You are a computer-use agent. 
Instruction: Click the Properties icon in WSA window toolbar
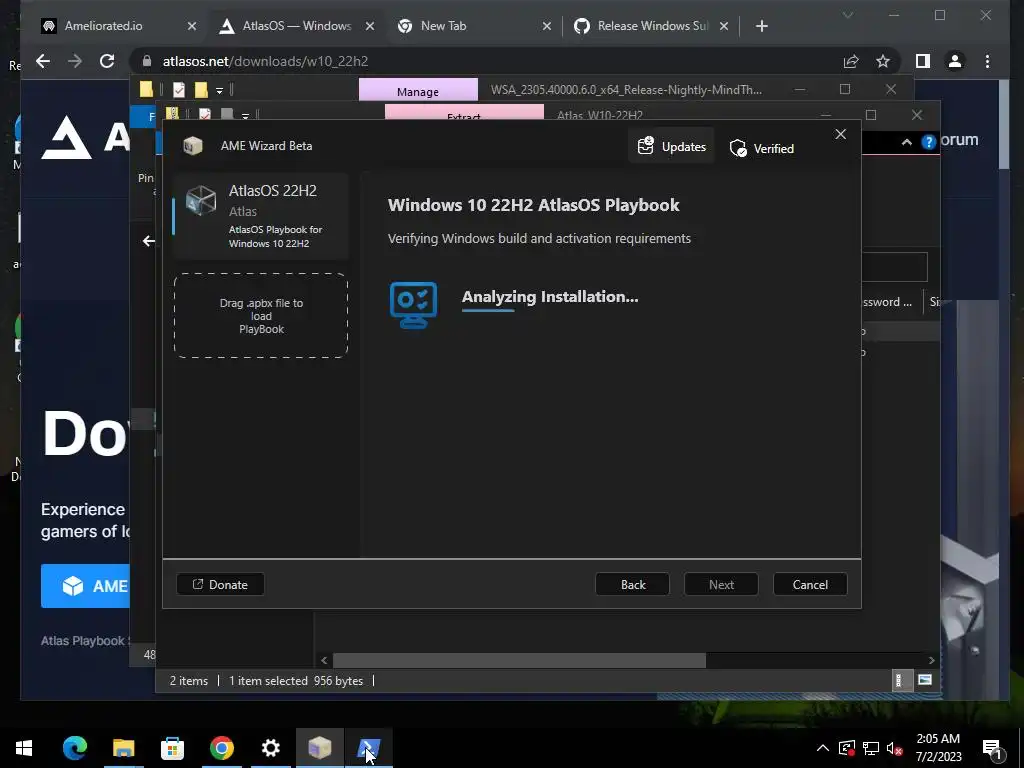pos(179,89)
